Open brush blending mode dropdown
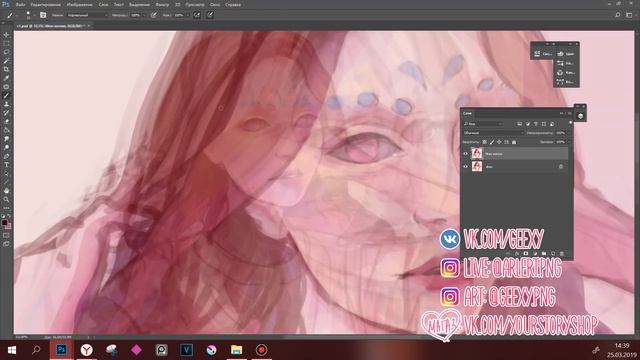The width and height of the screenshot is (640, 360). click(87, 15)
